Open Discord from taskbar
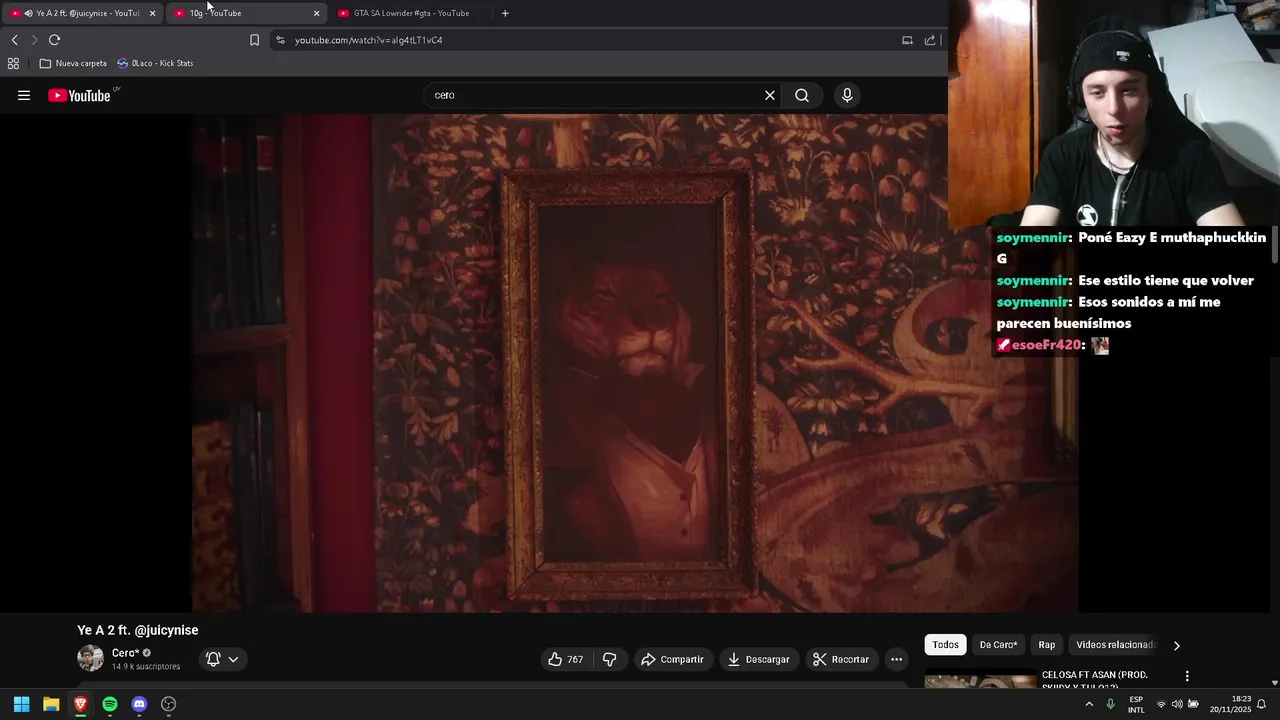1280x720 pixels. pyautogui.click(x=139, y=704)
